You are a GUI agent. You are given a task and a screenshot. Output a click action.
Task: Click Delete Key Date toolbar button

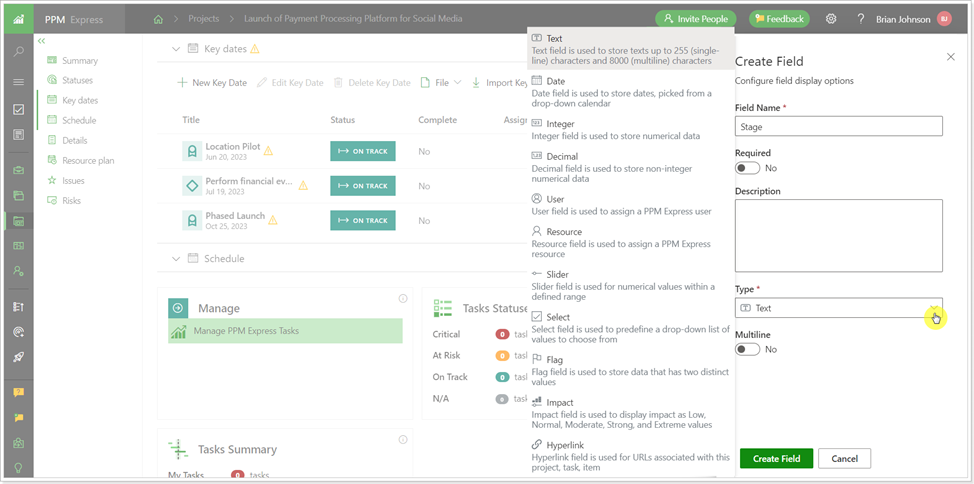click(372, 83)
